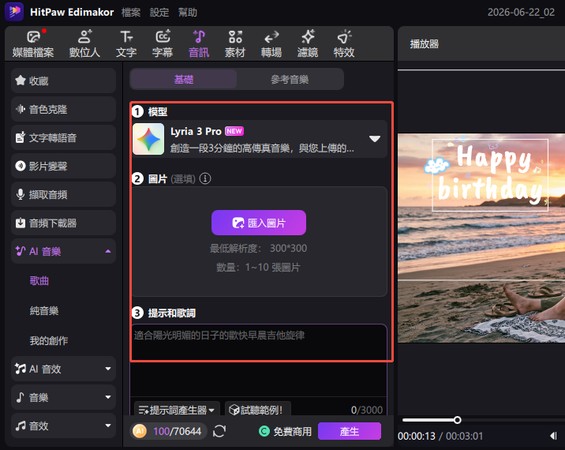Click the 試聽範例 sample listen button
Image resolution: width=565 pixels, height=450 pixels.
coord(258,410)
